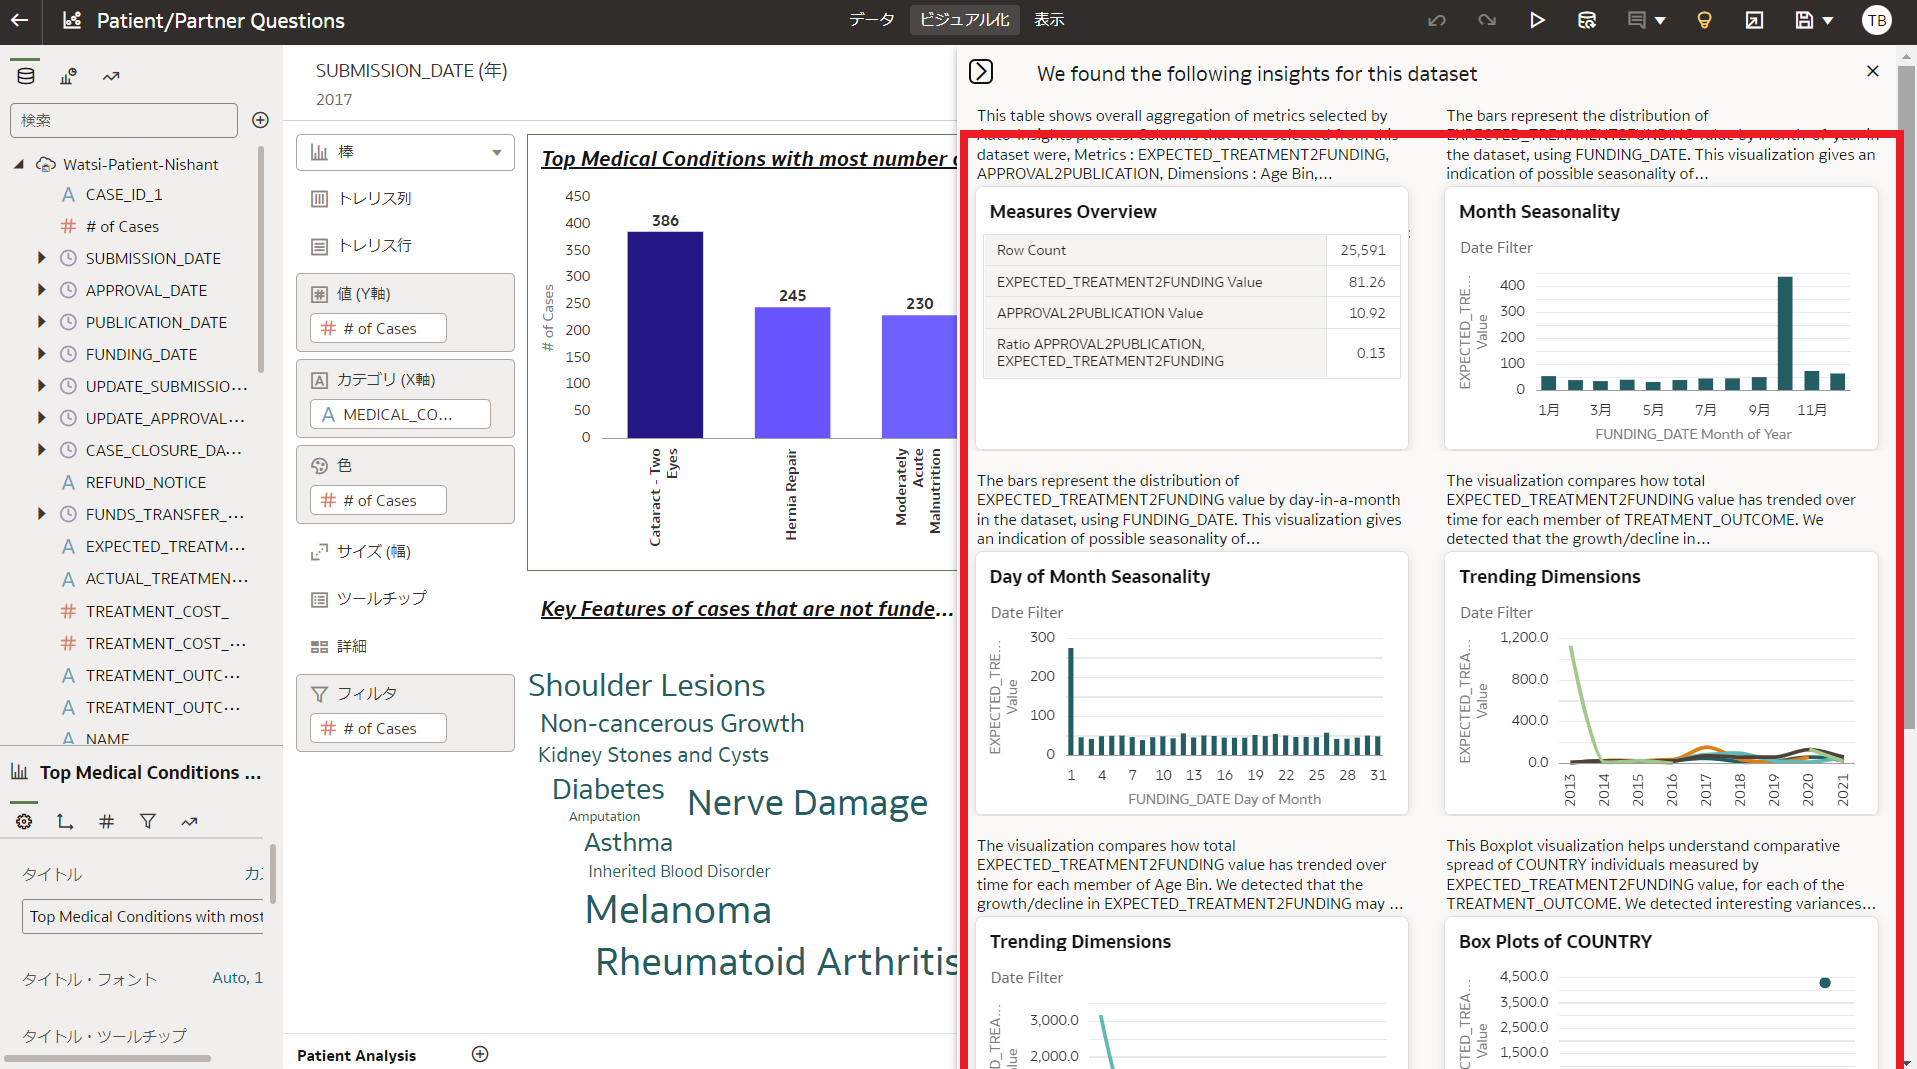This screenshot has height=1069, width=1917.
Task: Expand the FUNDS_TRANSFER_… column
Action: pos(41,514)
